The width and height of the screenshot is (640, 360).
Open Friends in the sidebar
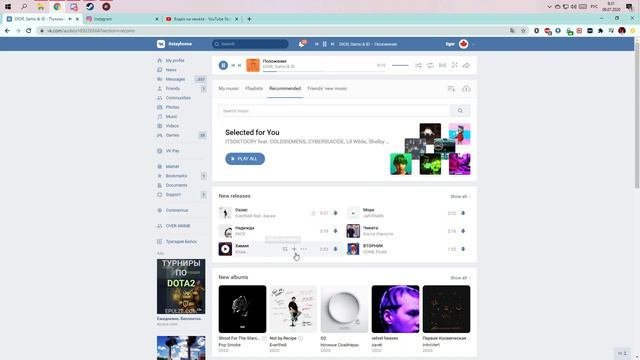(173, 89)
